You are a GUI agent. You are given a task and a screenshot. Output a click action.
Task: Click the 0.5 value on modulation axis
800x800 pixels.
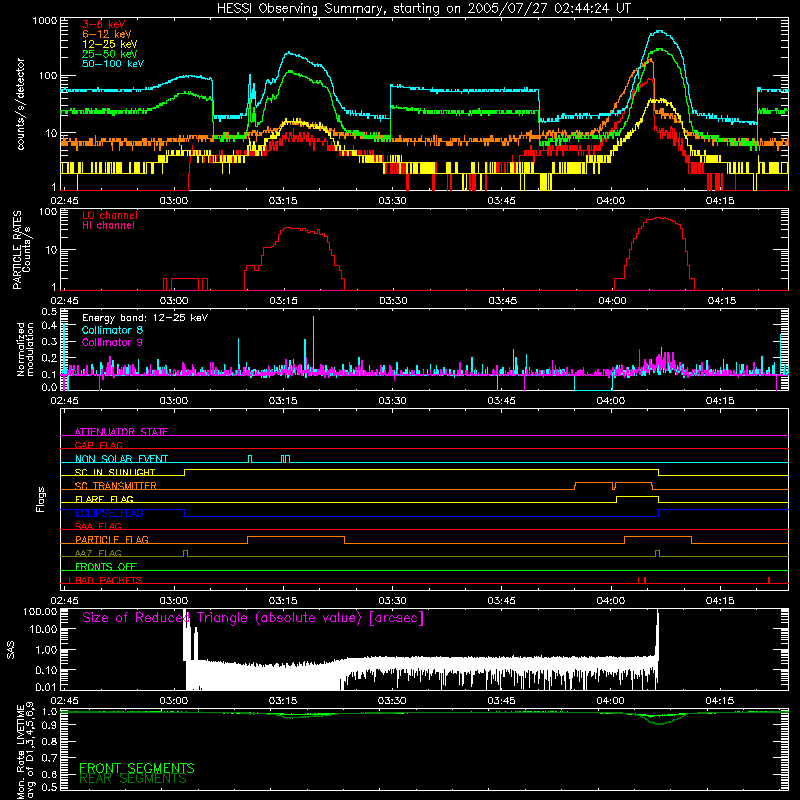49,312
